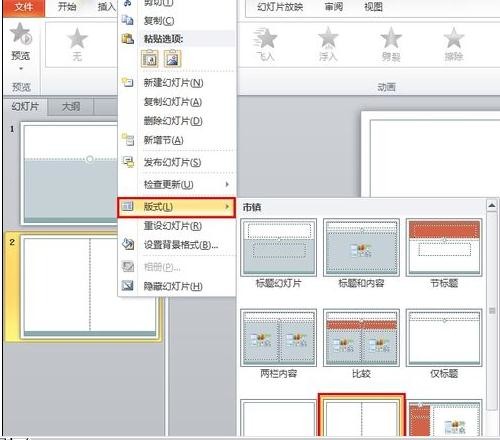The width and height of the screenshot is (500, 440).
Task: Click the section icon beside 新增节
Action: click(x=128, y=139)
